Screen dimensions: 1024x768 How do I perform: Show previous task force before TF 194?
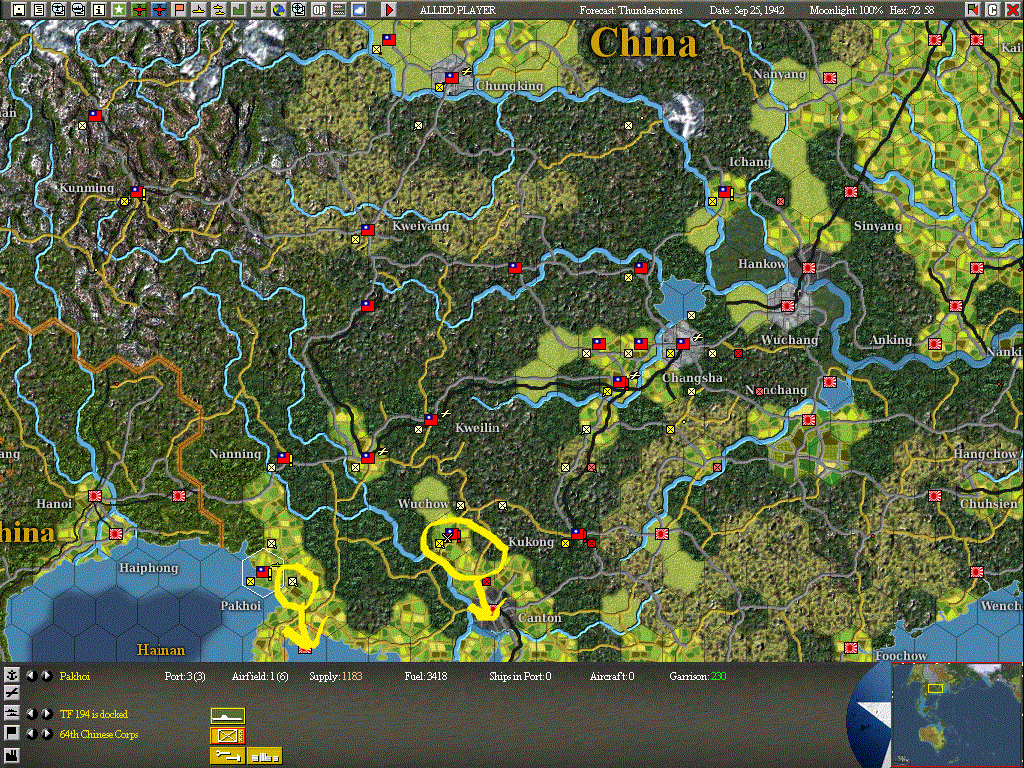[x=31, y=714]
